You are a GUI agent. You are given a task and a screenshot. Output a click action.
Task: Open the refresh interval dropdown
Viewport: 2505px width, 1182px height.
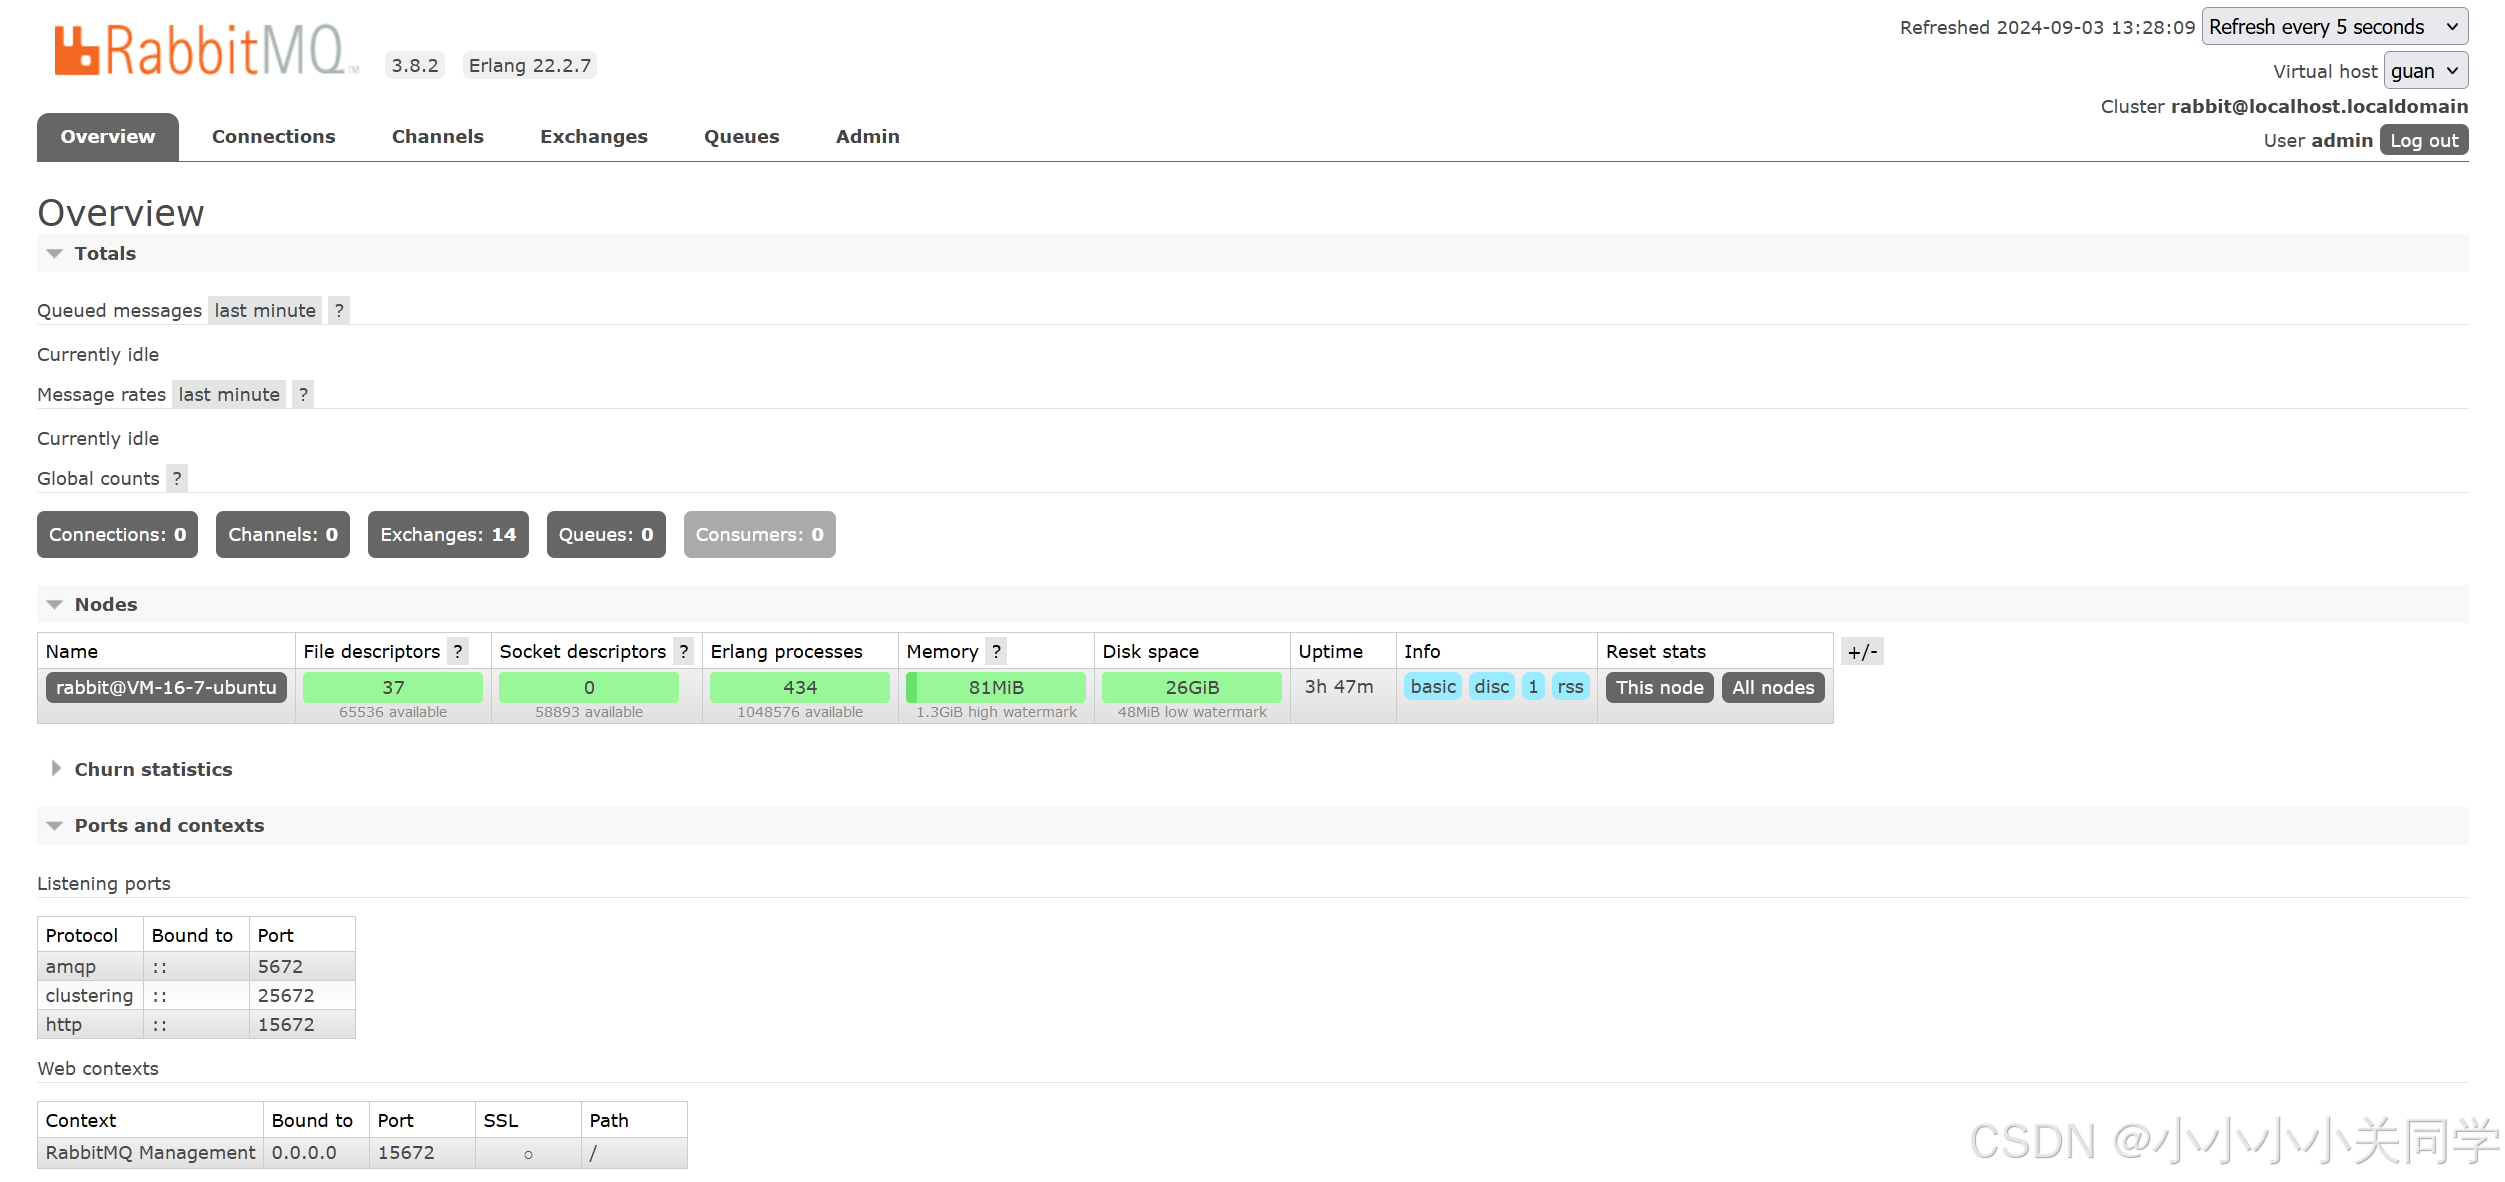click(2335, 27)
